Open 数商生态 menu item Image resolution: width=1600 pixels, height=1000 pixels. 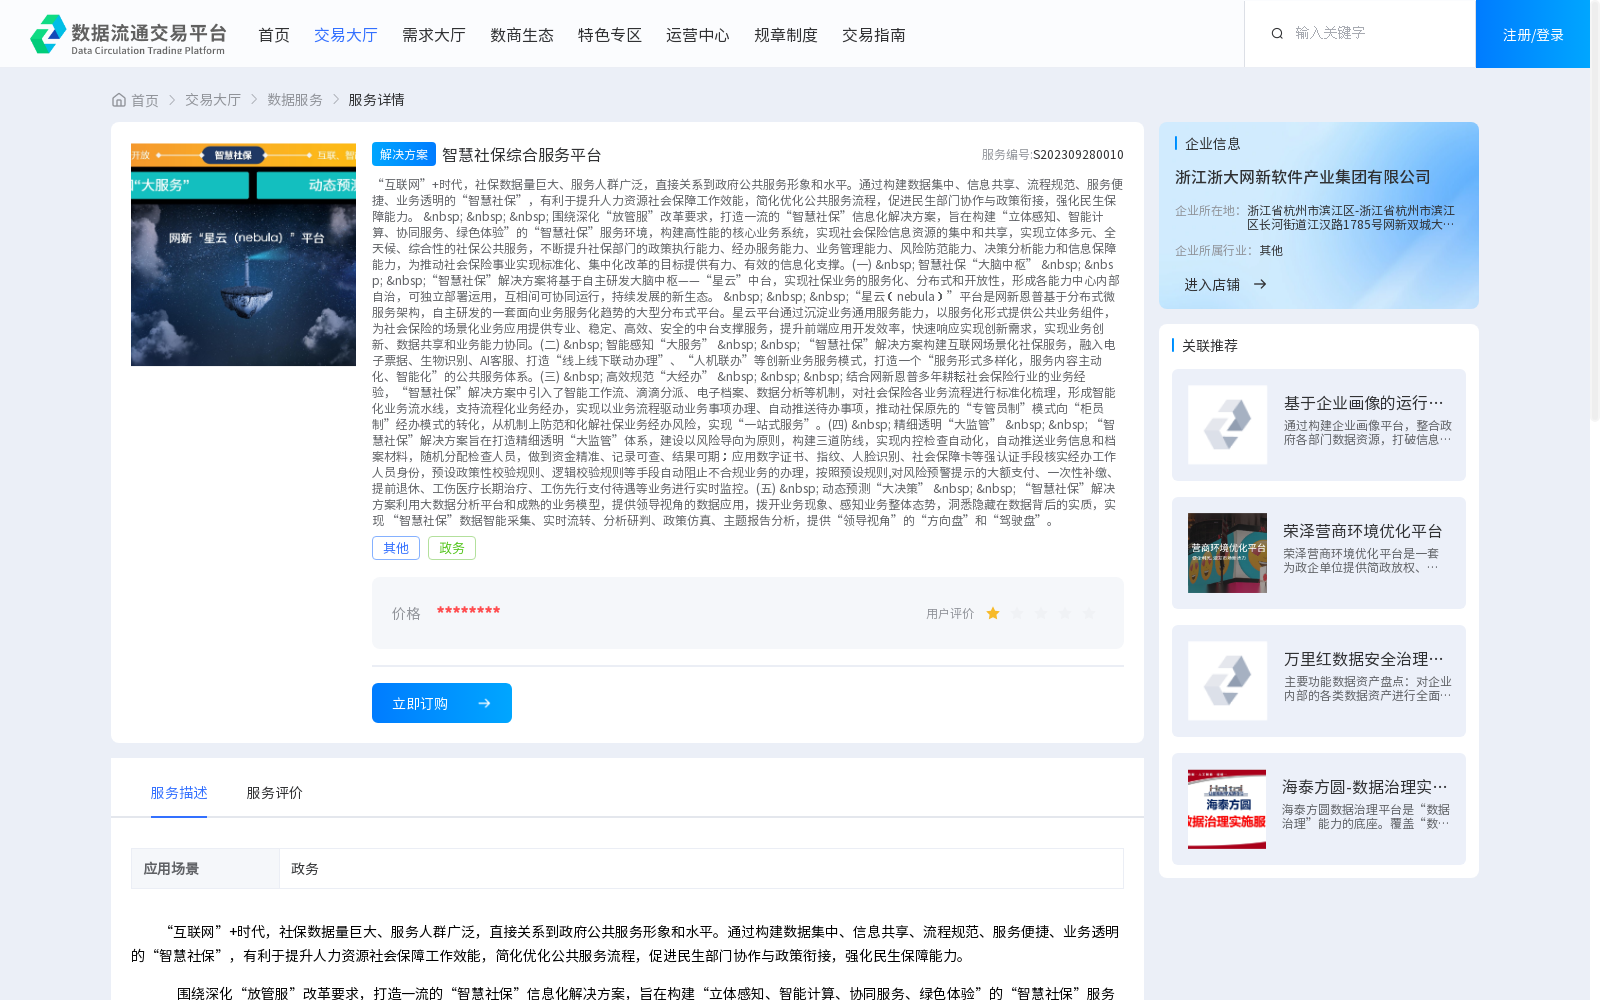pyautogui.click(x=522, y=35)
